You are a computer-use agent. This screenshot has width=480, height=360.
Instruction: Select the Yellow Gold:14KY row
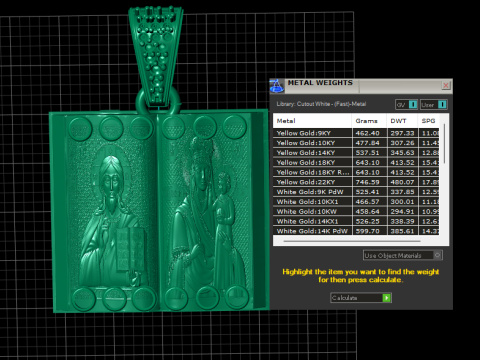(x=356, y=153)
